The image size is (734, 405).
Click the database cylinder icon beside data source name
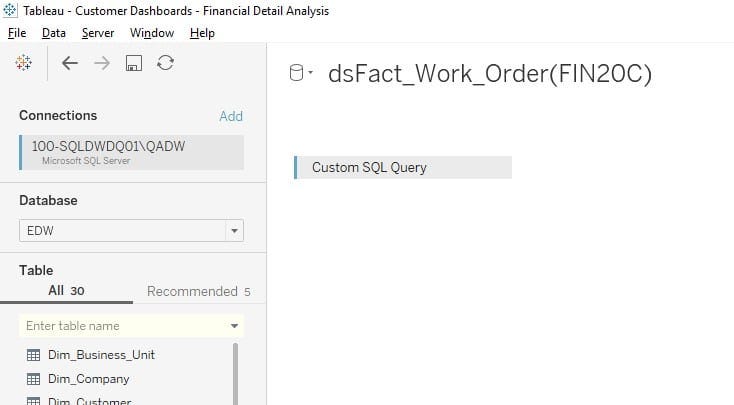pyautogui.click(x=296, y=73)
